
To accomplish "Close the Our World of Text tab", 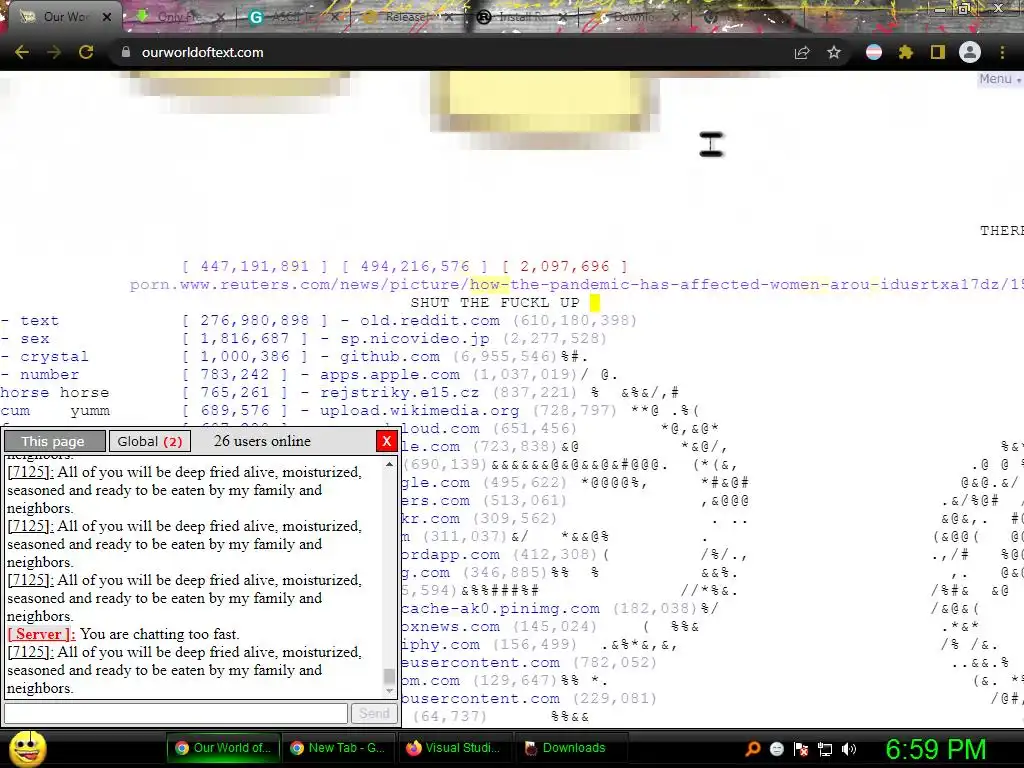I will coord(107,17).
